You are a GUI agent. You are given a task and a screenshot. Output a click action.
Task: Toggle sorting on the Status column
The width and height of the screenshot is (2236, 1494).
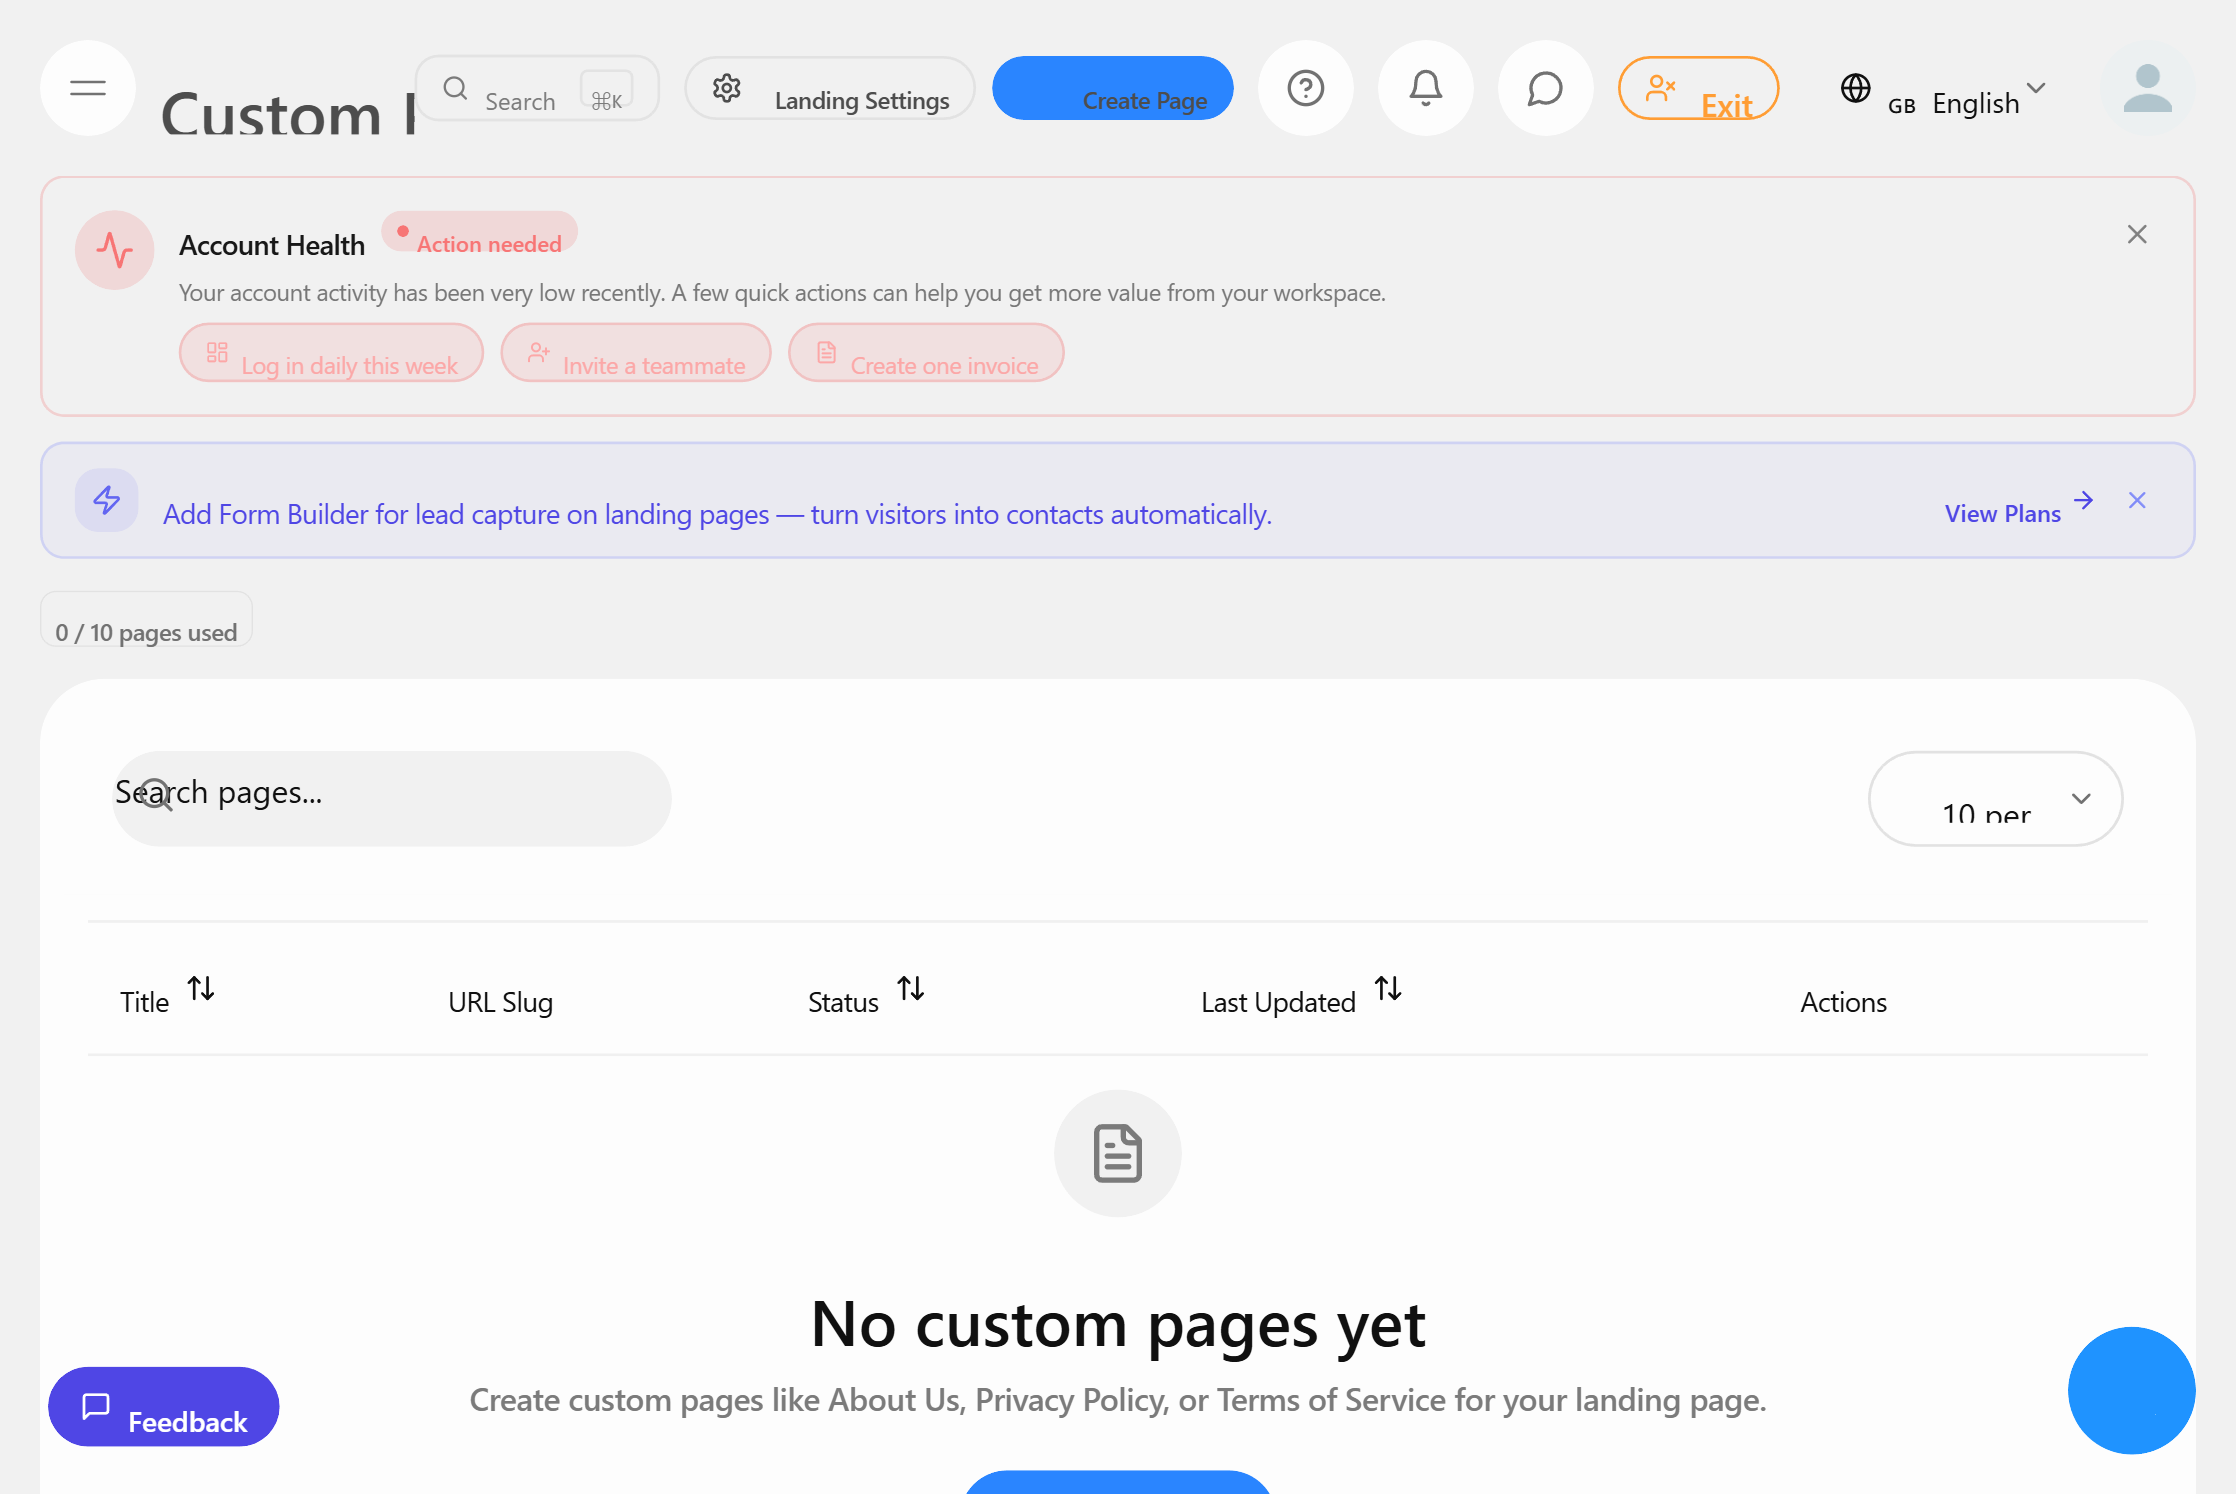(911, 989)
